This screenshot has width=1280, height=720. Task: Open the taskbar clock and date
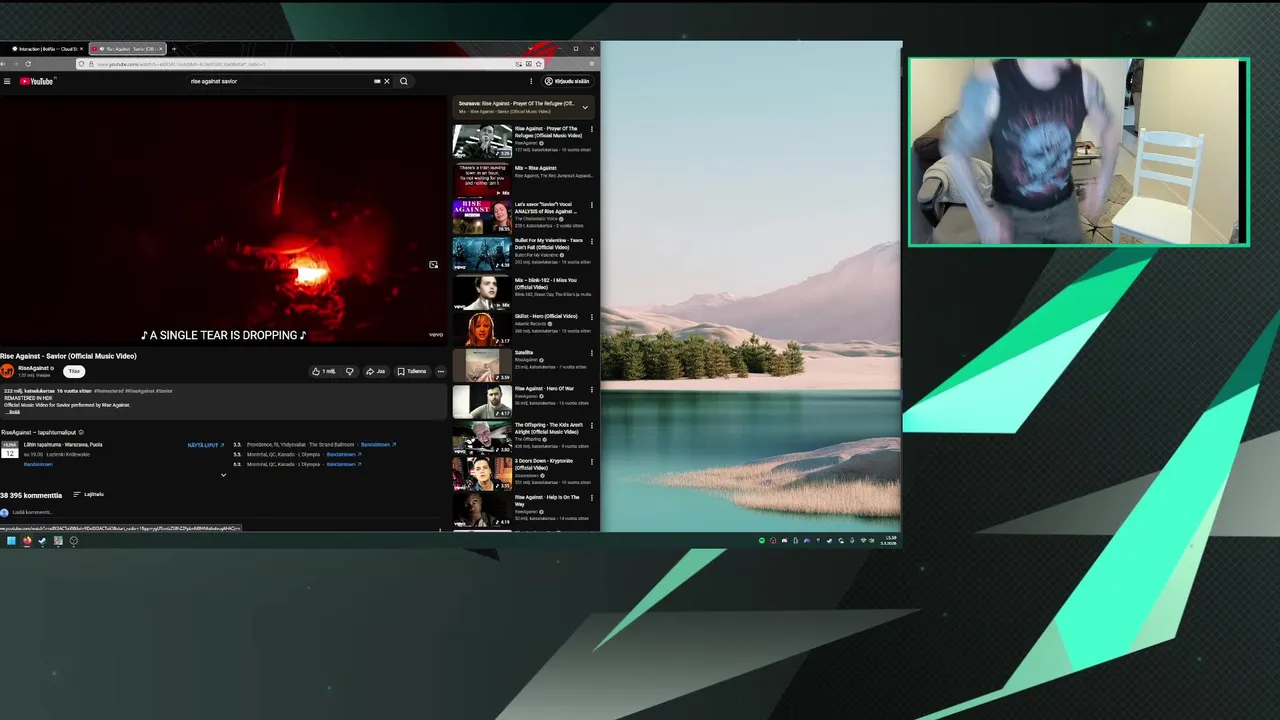pyautogui.click(x=890, y=540)
